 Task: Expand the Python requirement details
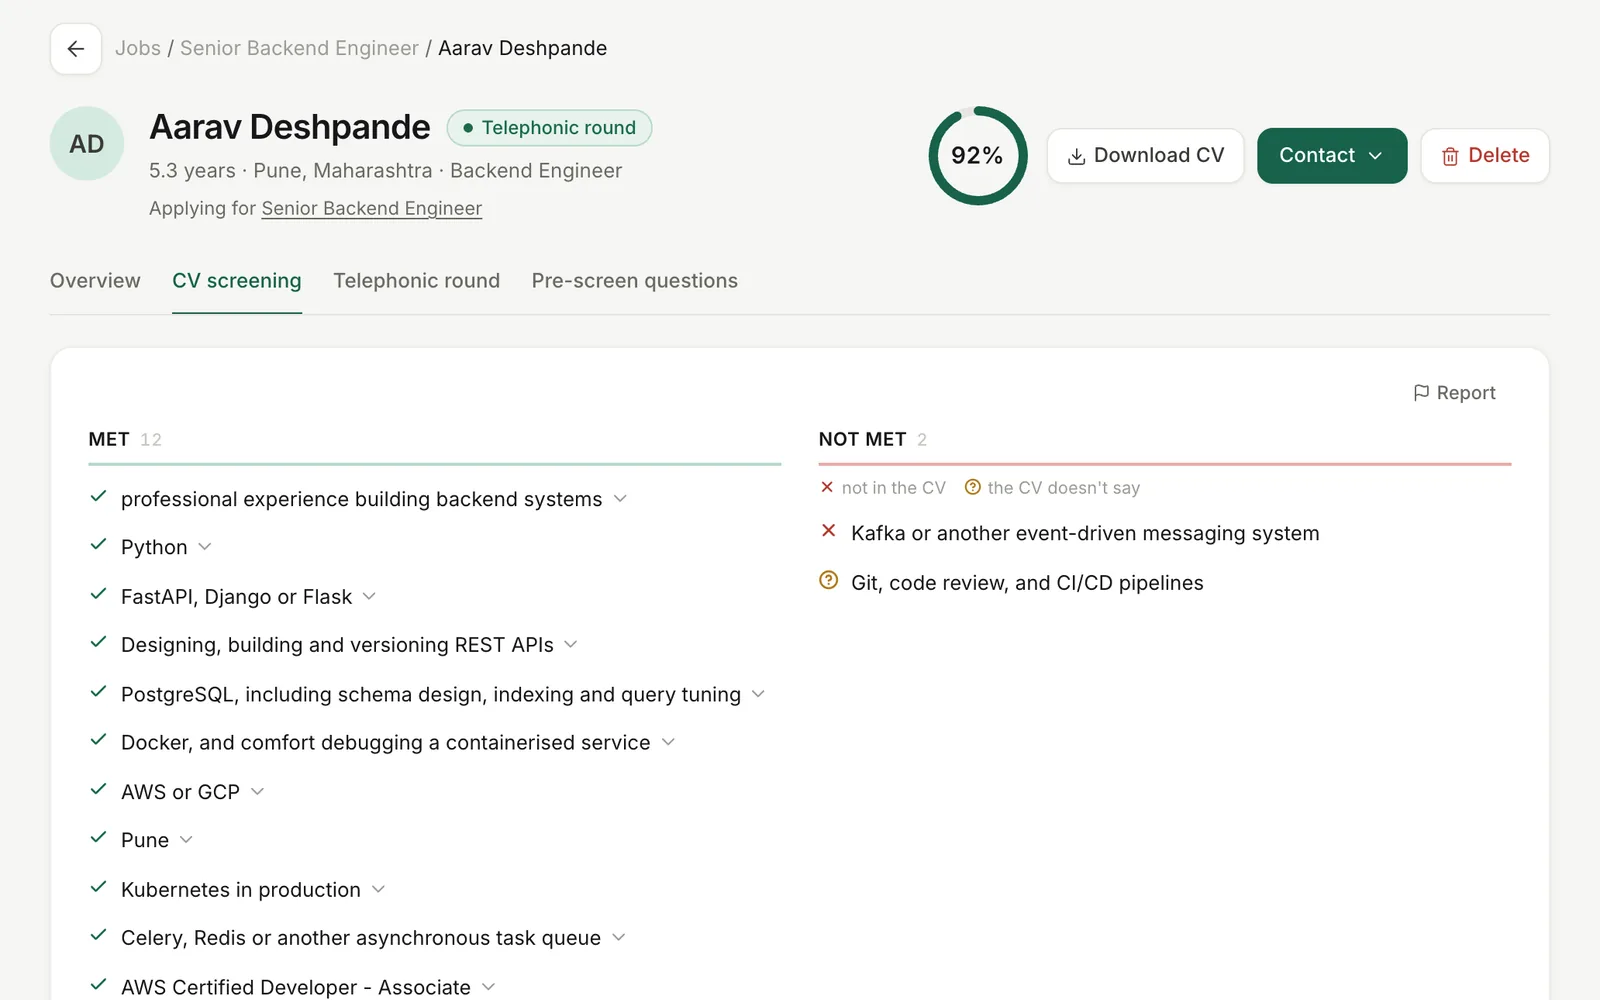click(205, 547)
